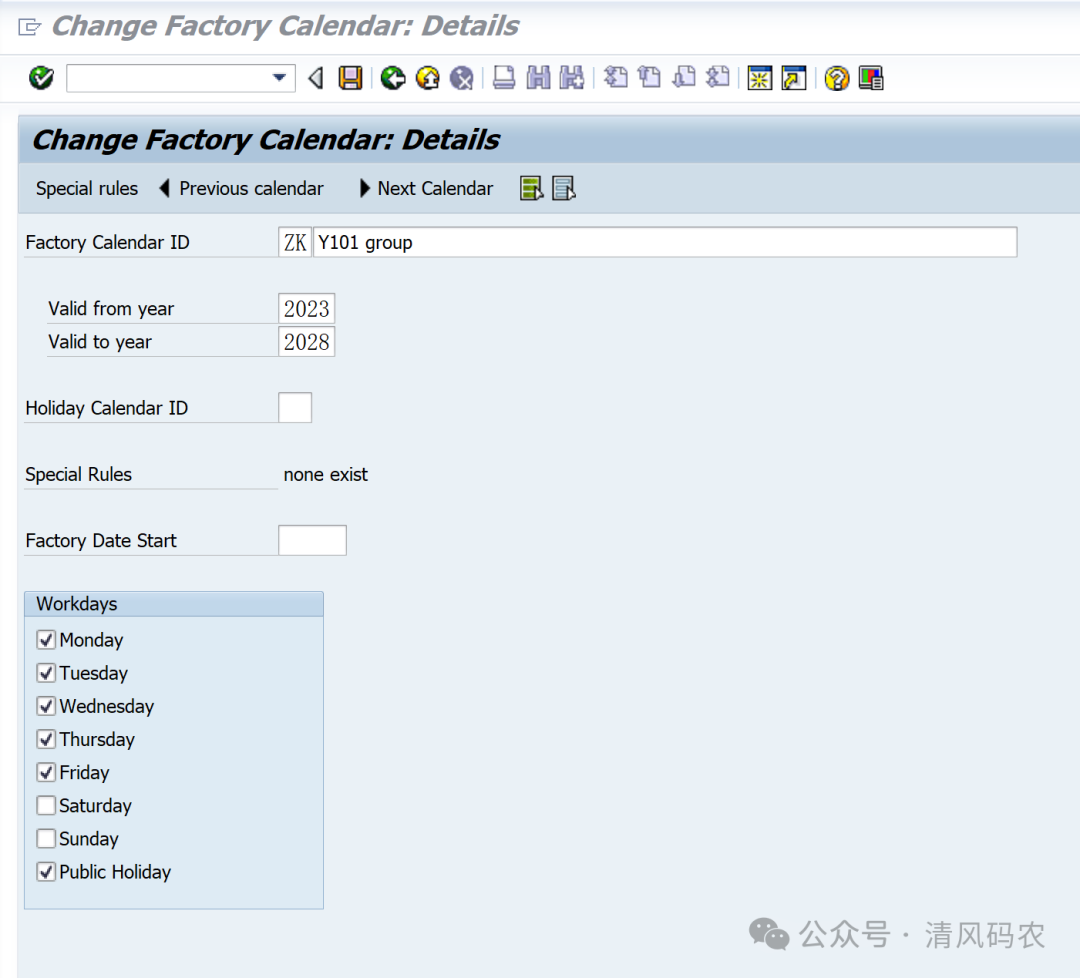Go to Next Calendar
This screenshot has width=1080, height=978.
click(x=426, y=189)
